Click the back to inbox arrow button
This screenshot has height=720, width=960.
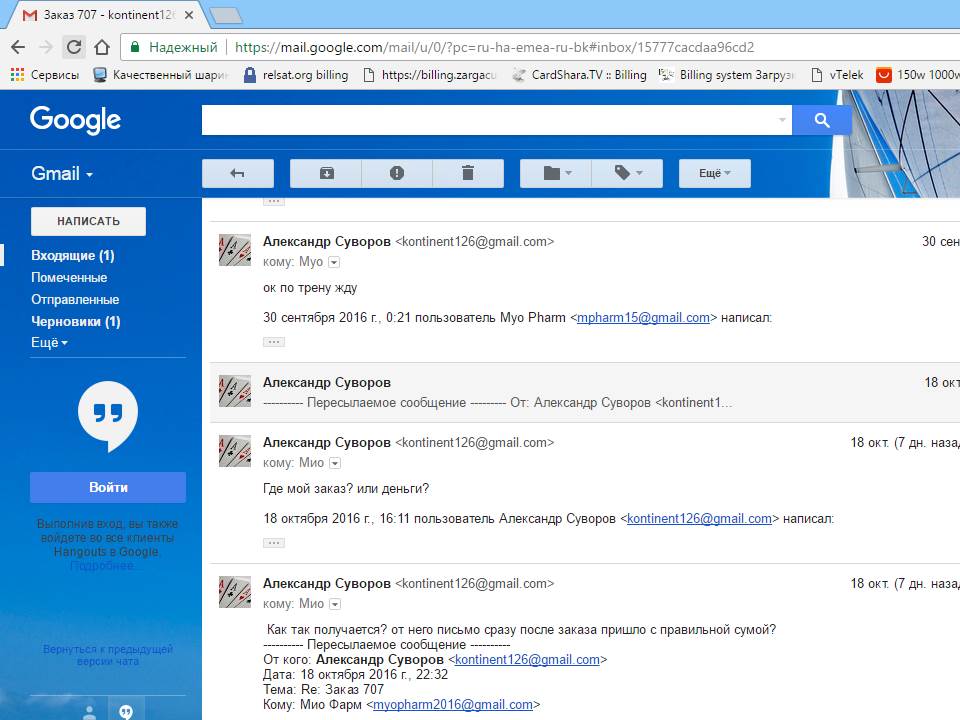tap(238, 173)
